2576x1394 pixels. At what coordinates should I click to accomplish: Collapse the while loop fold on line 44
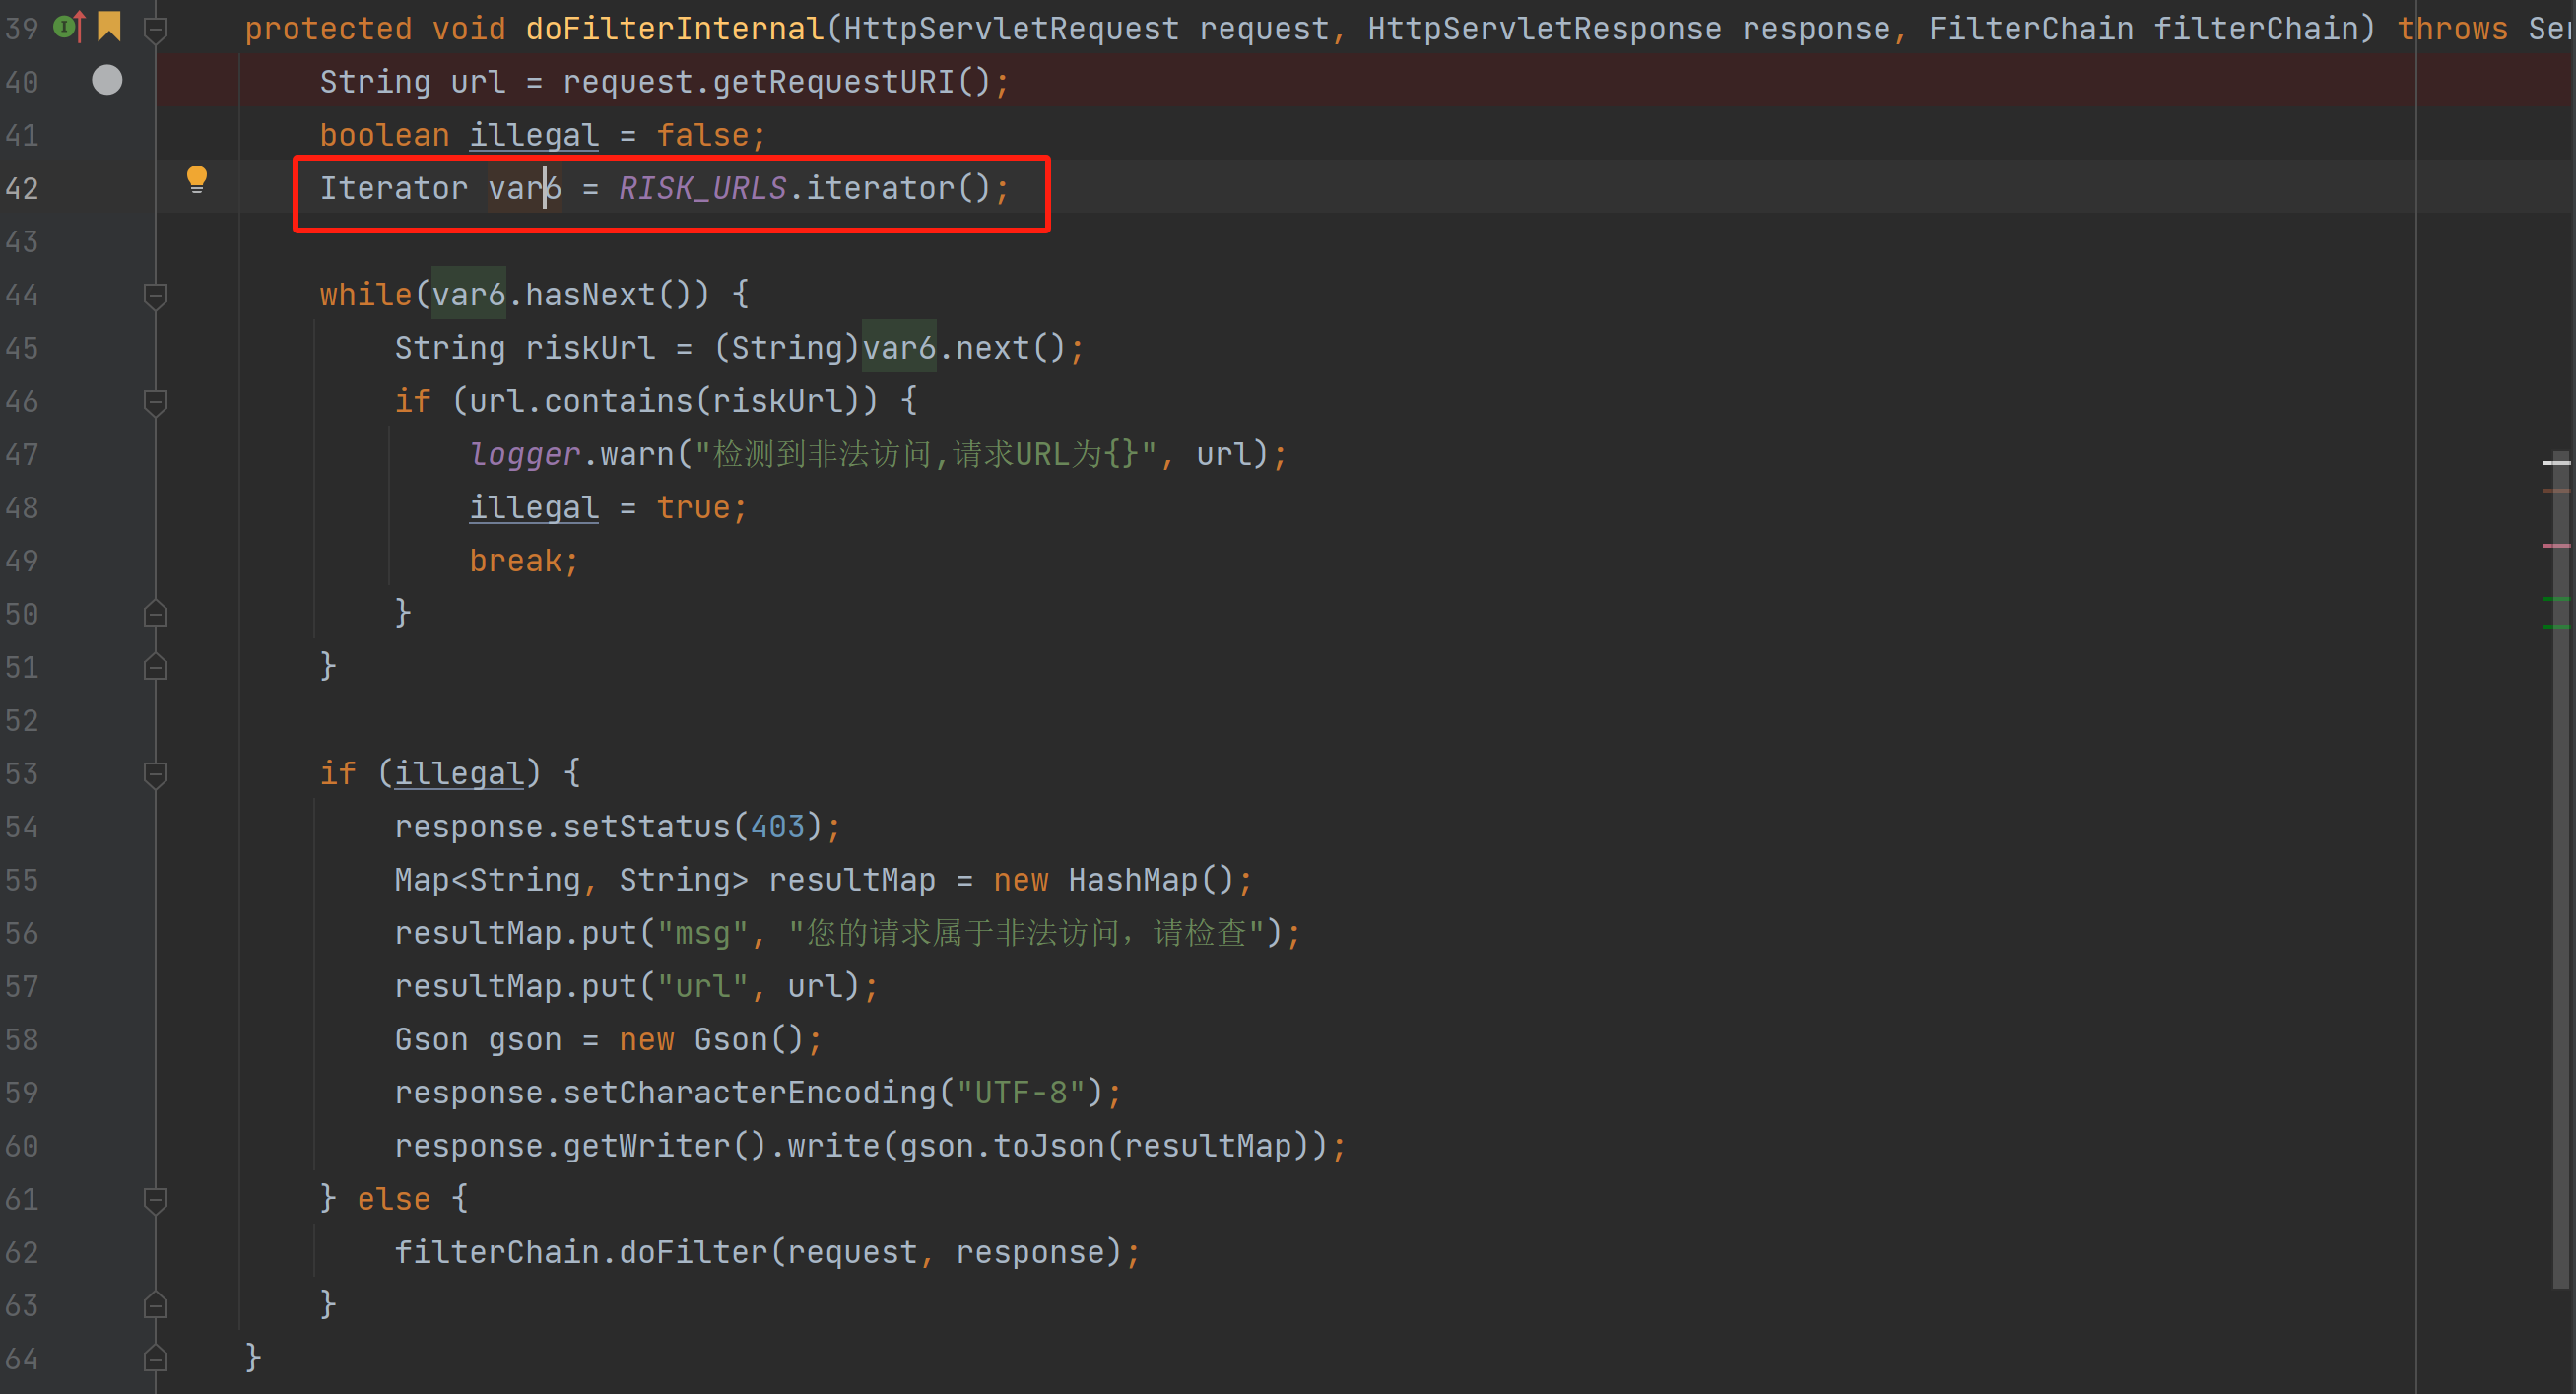pyautogui.click(x=155, y=296)
